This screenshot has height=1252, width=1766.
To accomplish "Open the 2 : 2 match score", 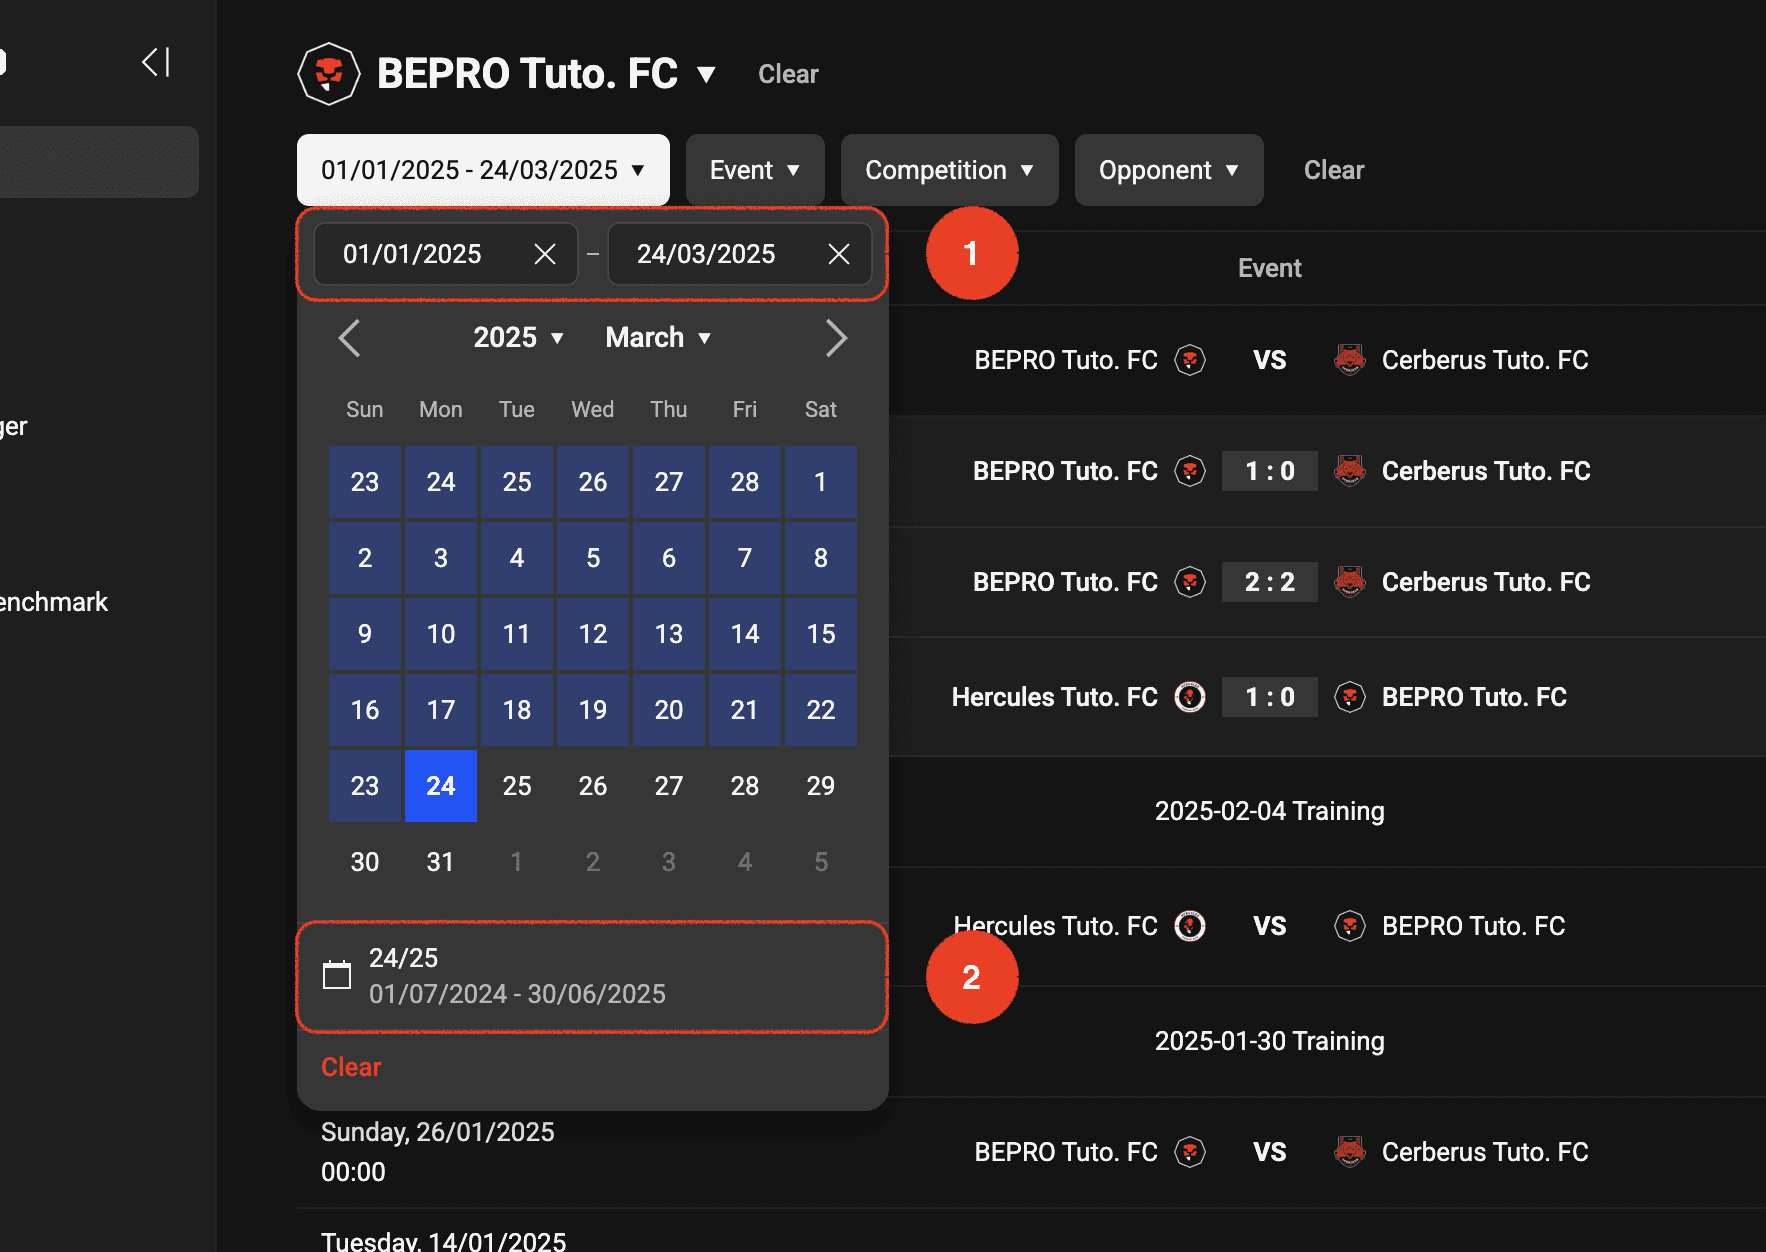I will point(1270,582).
